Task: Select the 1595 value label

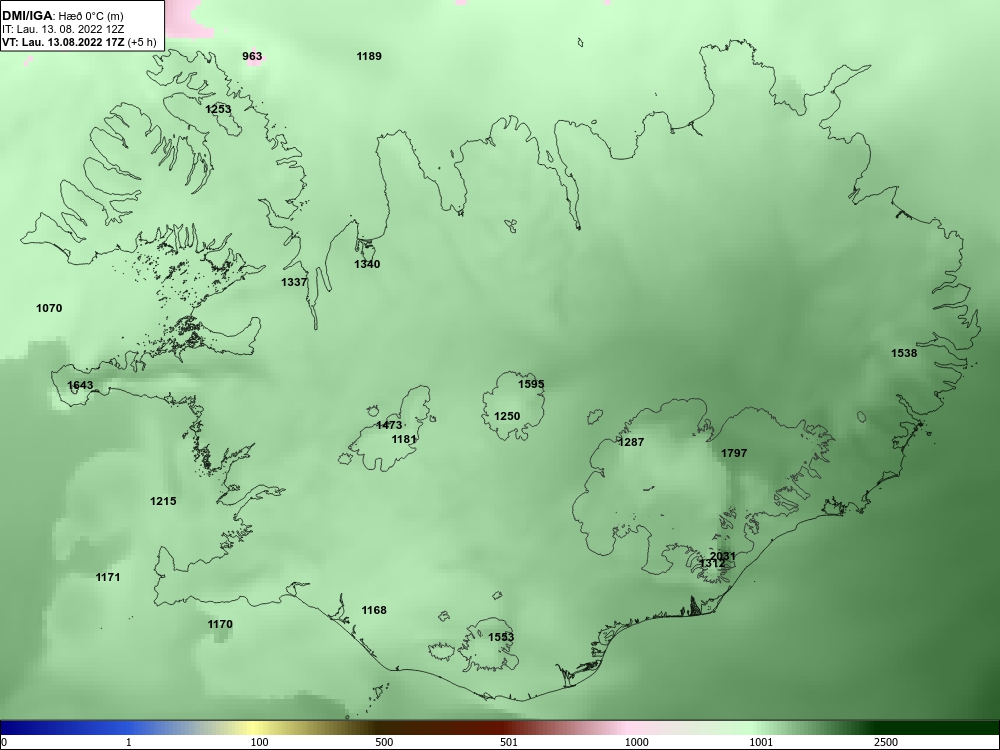Action: (x=531, y=384)
